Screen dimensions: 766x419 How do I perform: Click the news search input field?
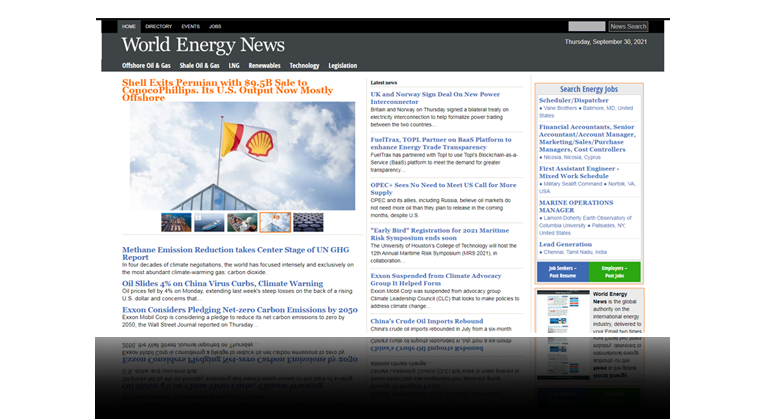pos(587,26)
